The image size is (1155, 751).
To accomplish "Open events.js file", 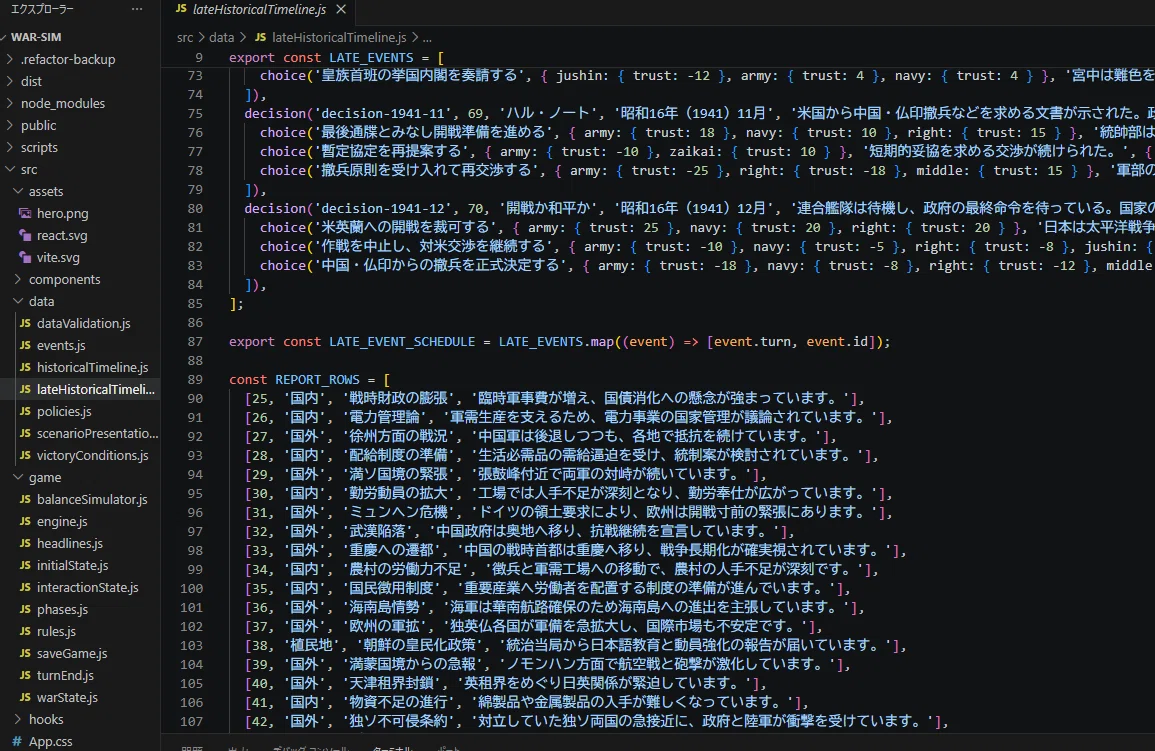I will pyautogui.click(x=61, y=345).
